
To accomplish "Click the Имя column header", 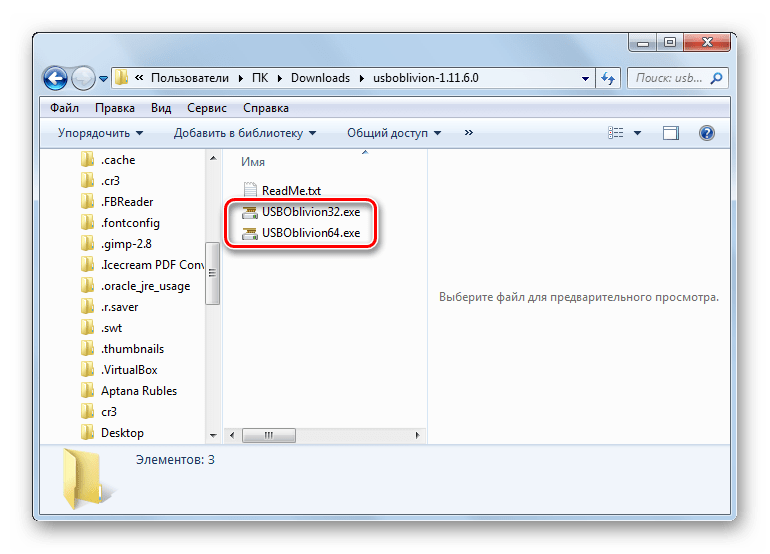I will 253,162.
